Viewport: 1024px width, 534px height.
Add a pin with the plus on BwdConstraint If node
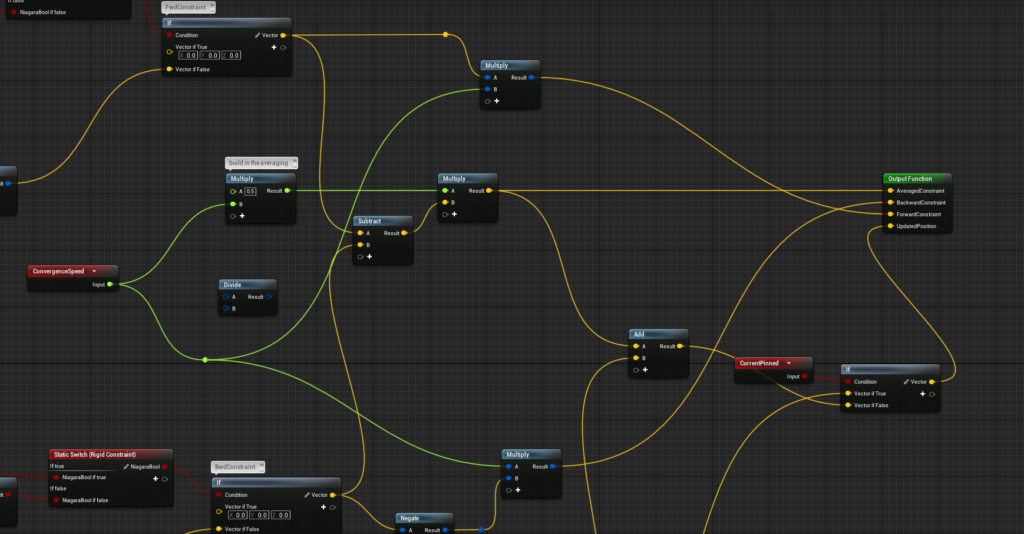pyautogui.click(x=323, y=507)
